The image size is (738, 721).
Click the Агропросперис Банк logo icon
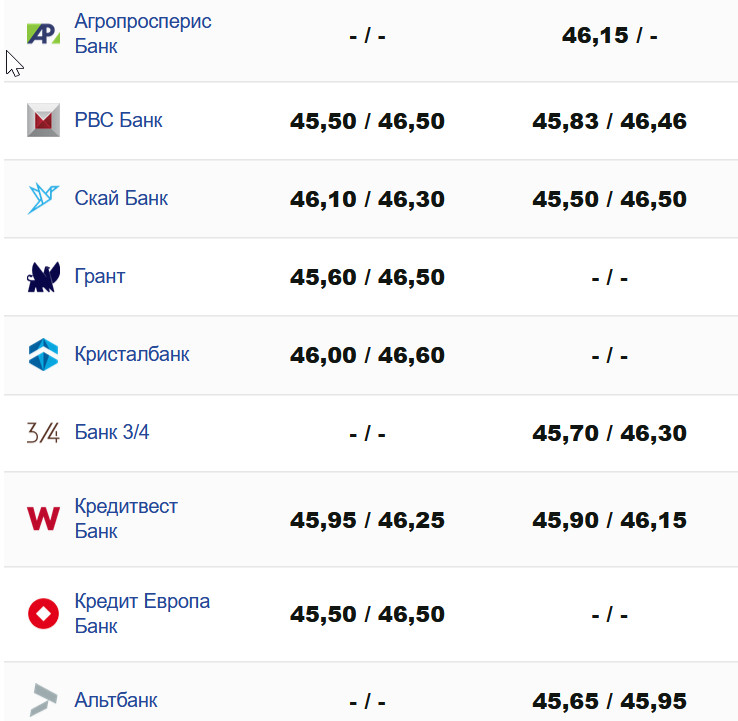(44, 34)
